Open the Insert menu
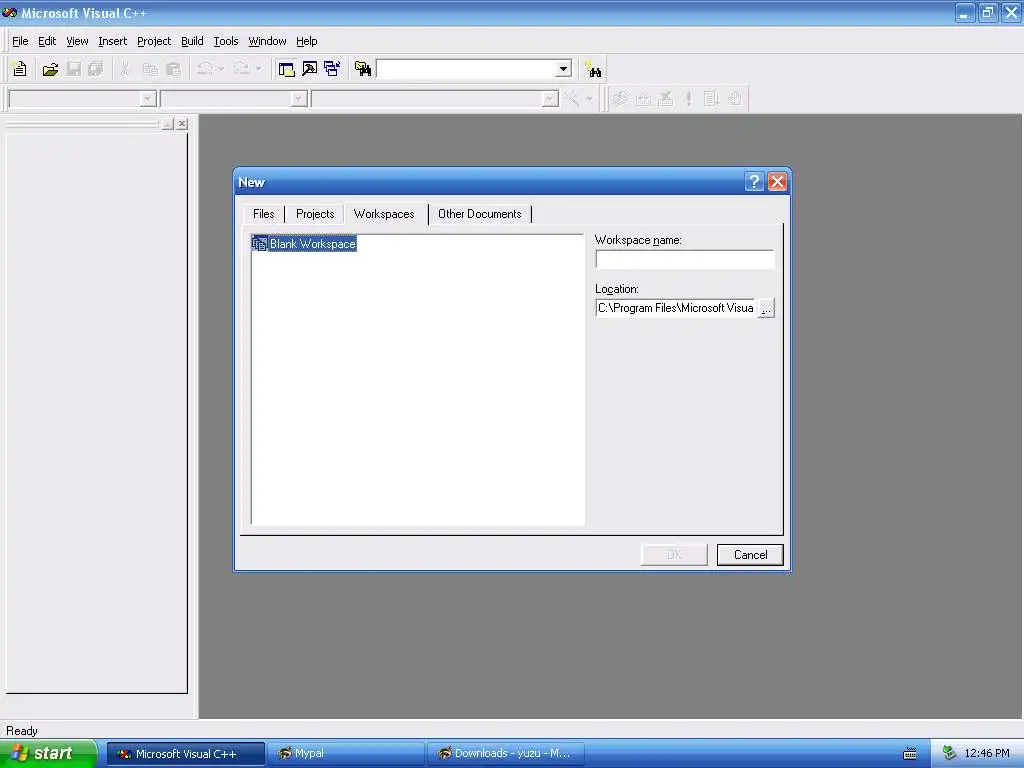 click(x=112, y=41)
